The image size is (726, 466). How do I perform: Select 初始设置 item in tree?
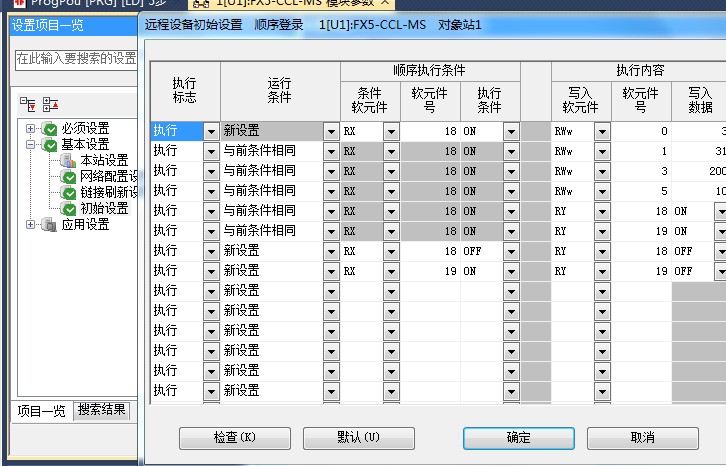coord(103,209)
